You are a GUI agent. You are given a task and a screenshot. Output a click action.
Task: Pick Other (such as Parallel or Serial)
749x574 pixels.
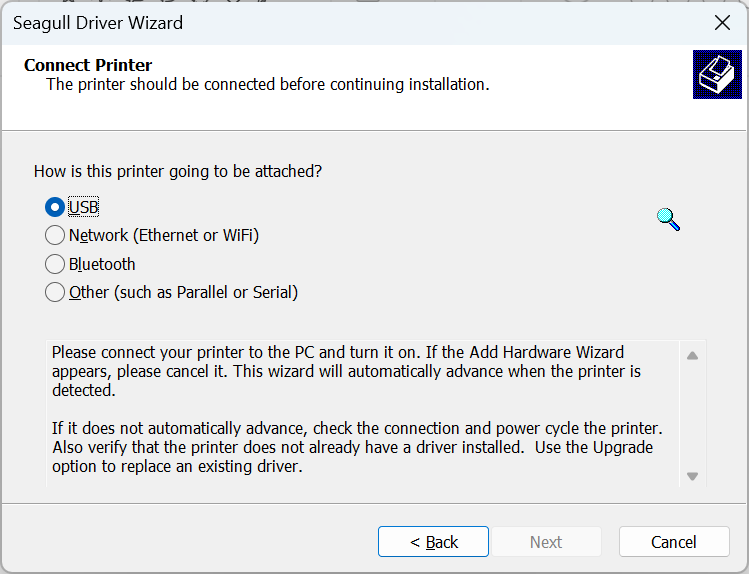[55, 293]
